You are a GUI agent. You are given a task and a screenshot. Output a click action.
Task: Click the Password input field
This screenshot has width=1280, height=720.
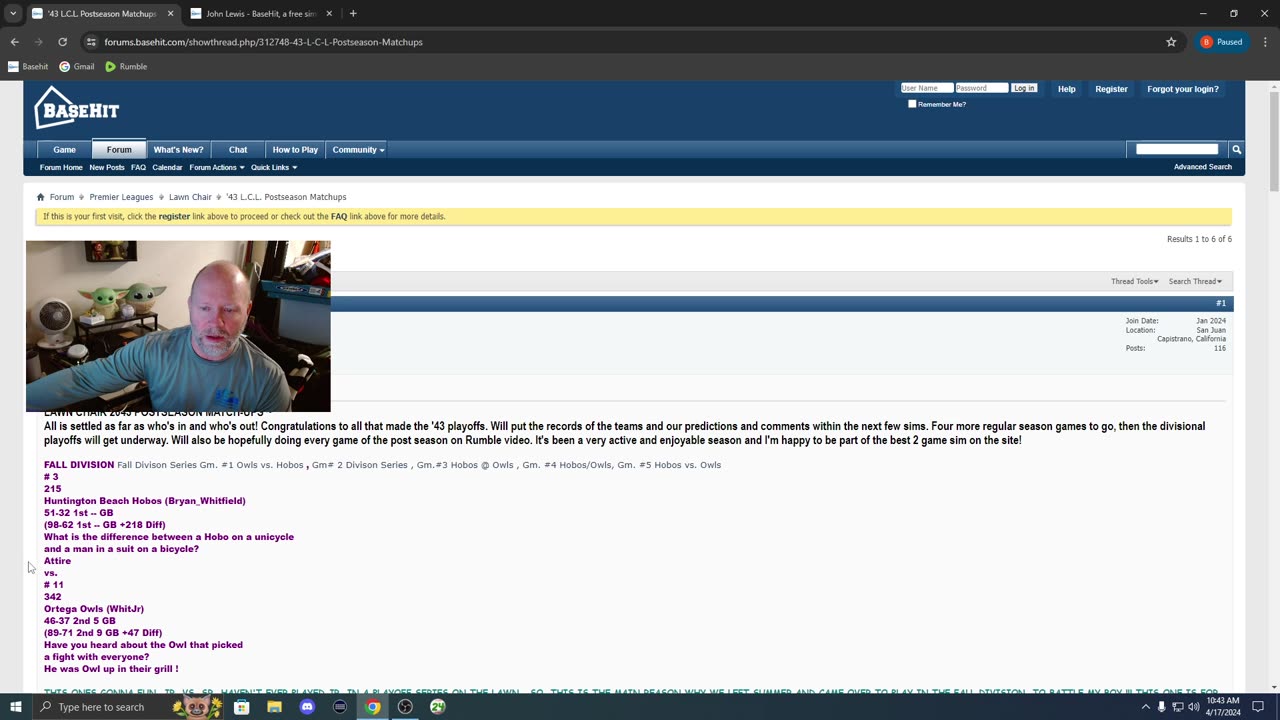[x=981, y=88]
